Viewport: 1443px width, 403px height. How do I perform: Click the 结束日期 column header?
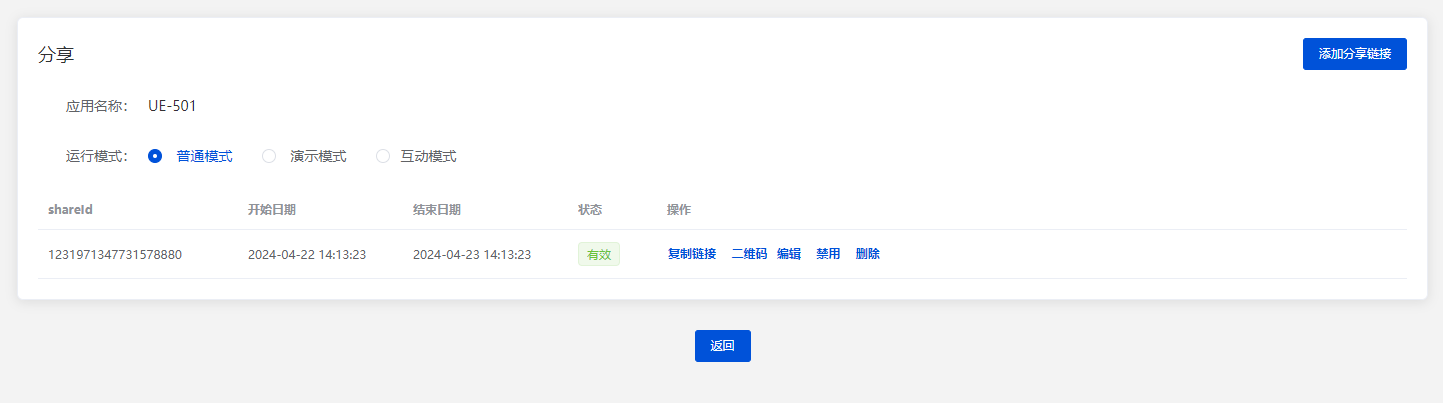click(437, 210)
